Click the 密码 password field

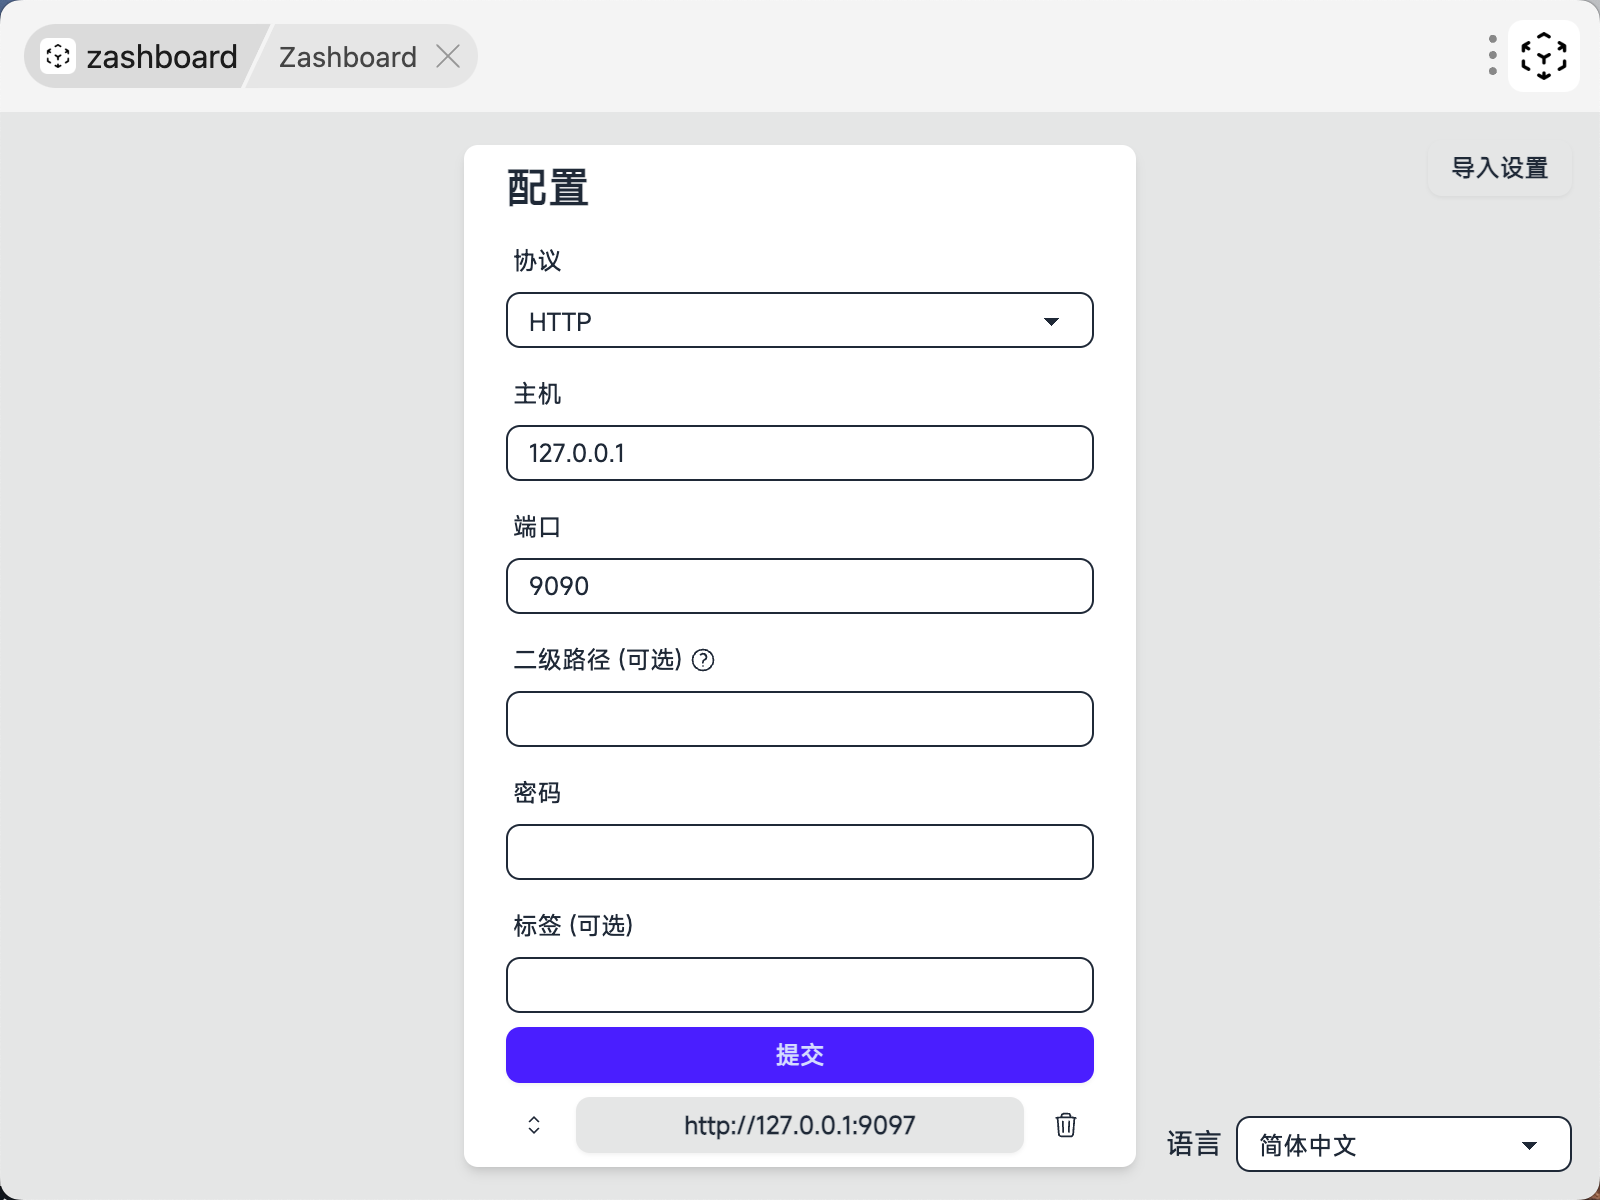pyautogui.click(x=799, y=852)
